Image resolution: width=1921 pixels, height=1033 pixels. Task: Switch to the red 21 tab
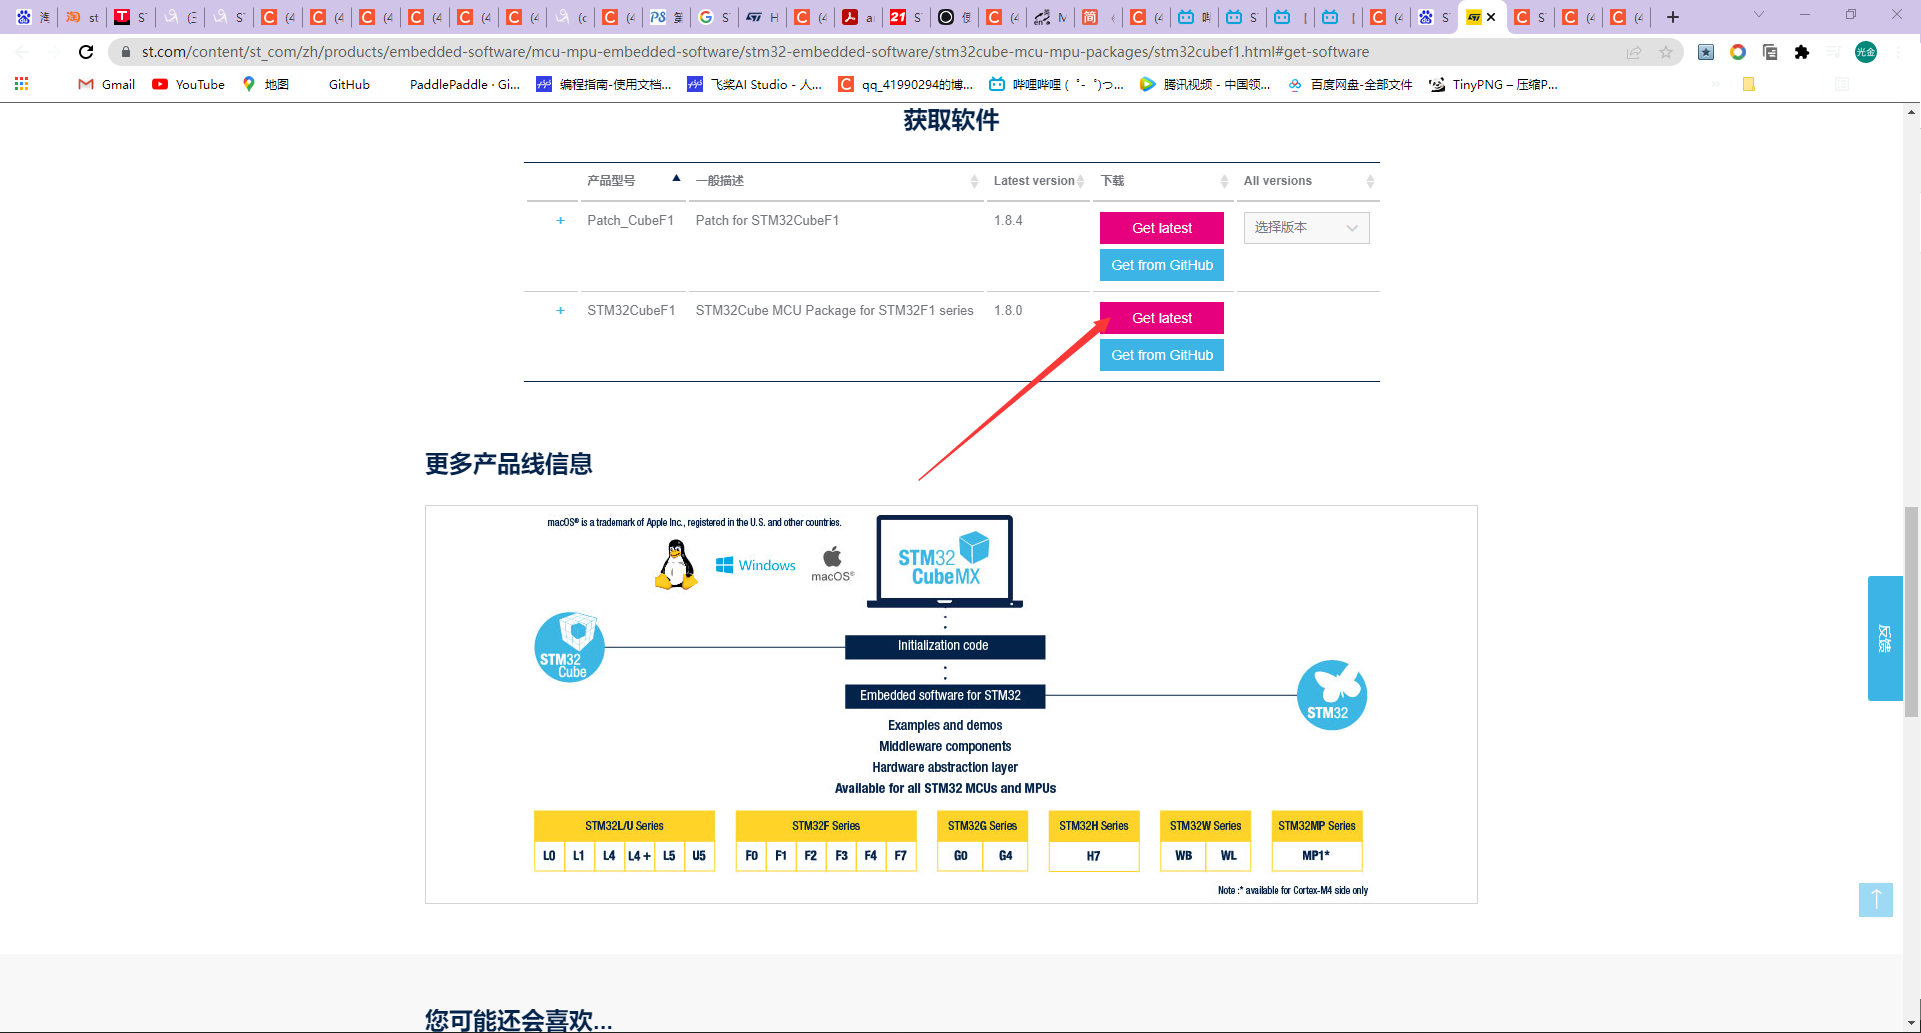tap(907, 17)
